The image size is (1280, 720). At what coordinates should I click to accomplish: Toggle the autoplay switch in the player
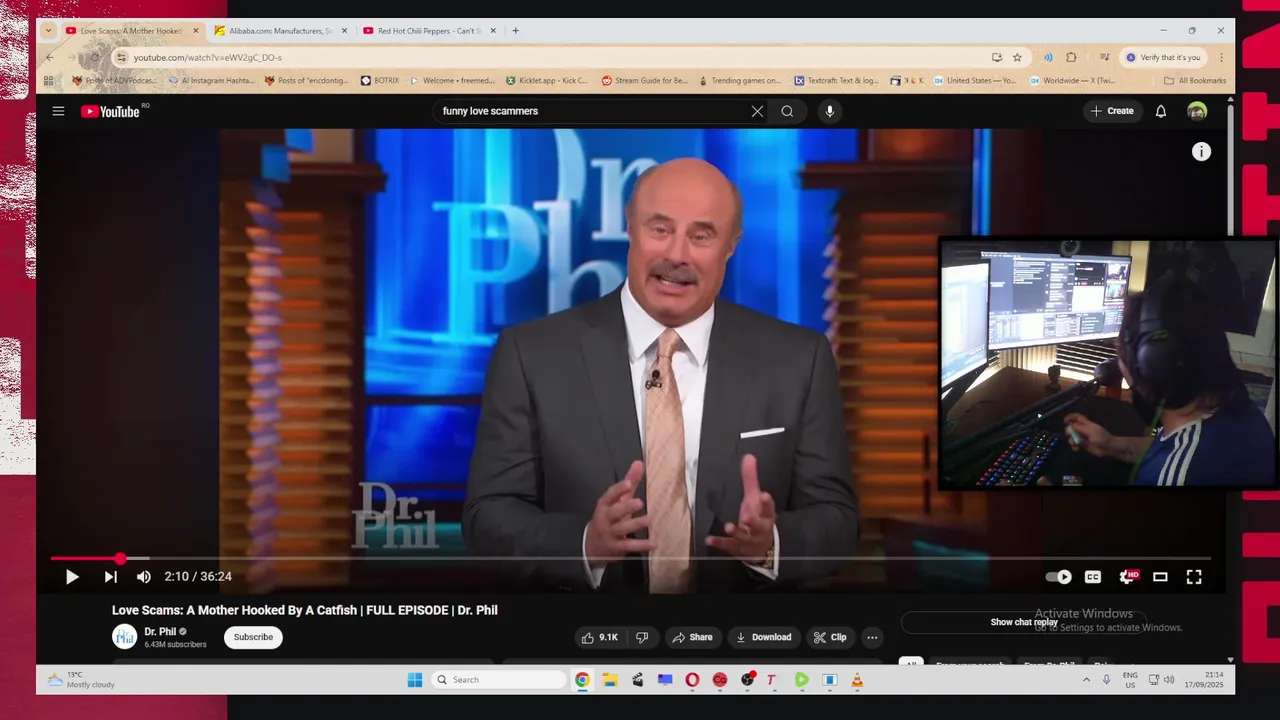click(x=1058, y=577)
